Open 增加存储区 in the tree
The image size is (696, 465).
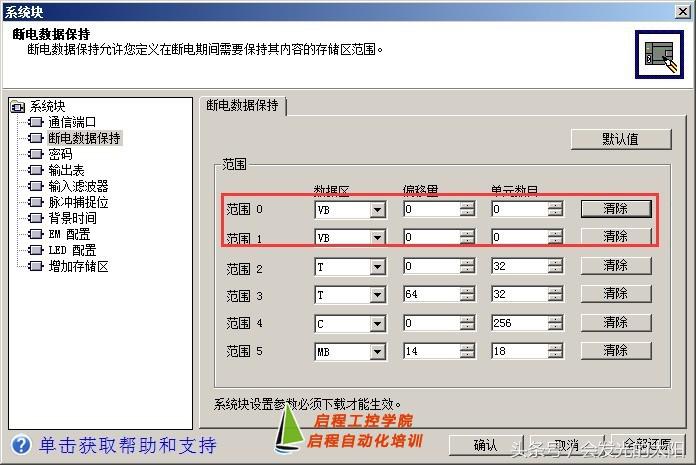click(78, 266)
